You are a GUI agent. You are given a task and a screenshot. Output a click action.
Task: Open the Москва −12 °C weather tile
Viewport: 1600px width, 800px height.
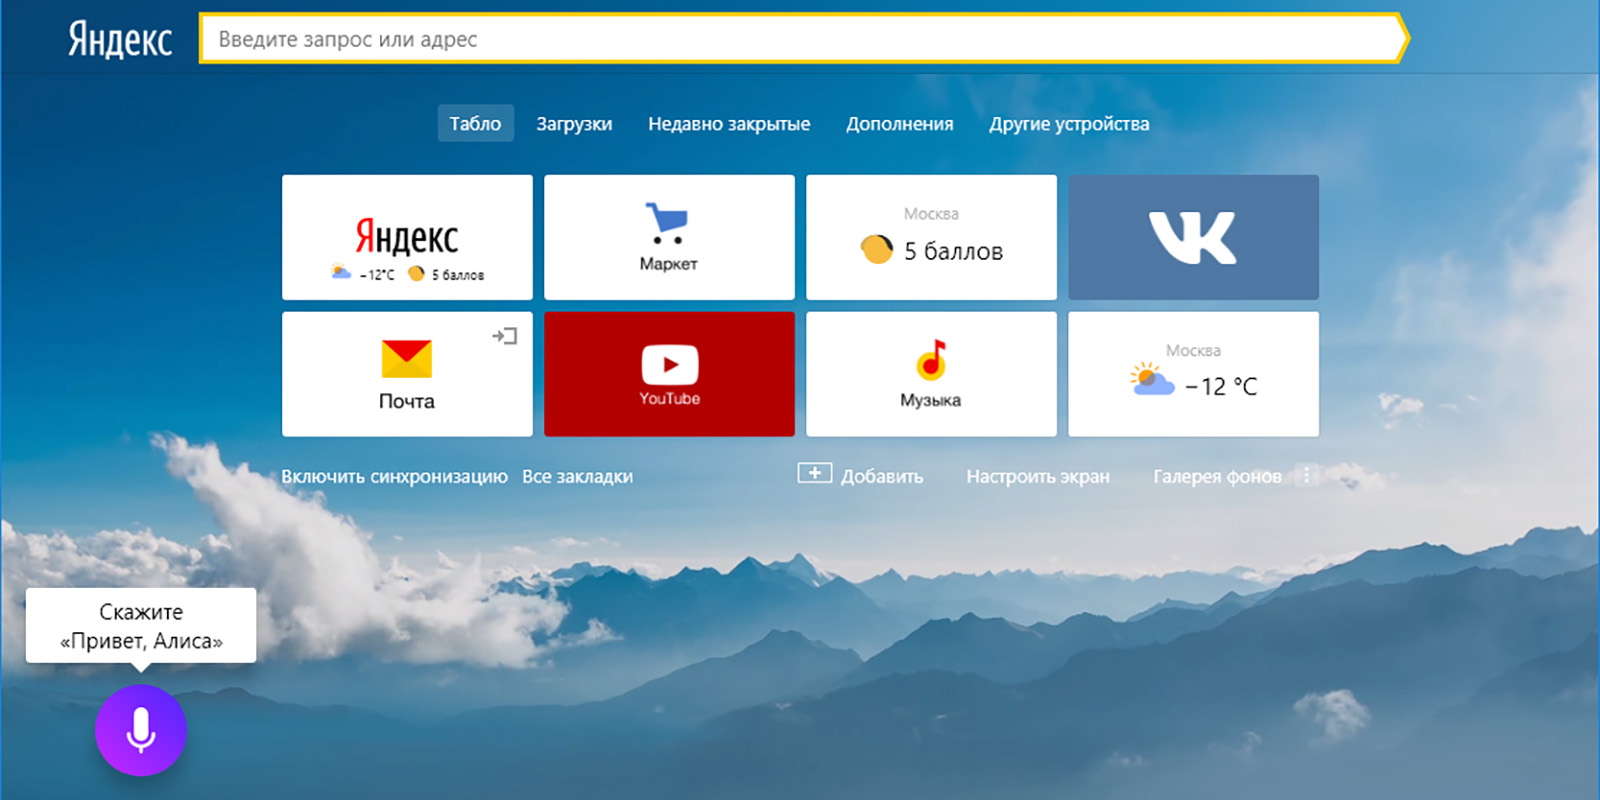(1193, 374)
